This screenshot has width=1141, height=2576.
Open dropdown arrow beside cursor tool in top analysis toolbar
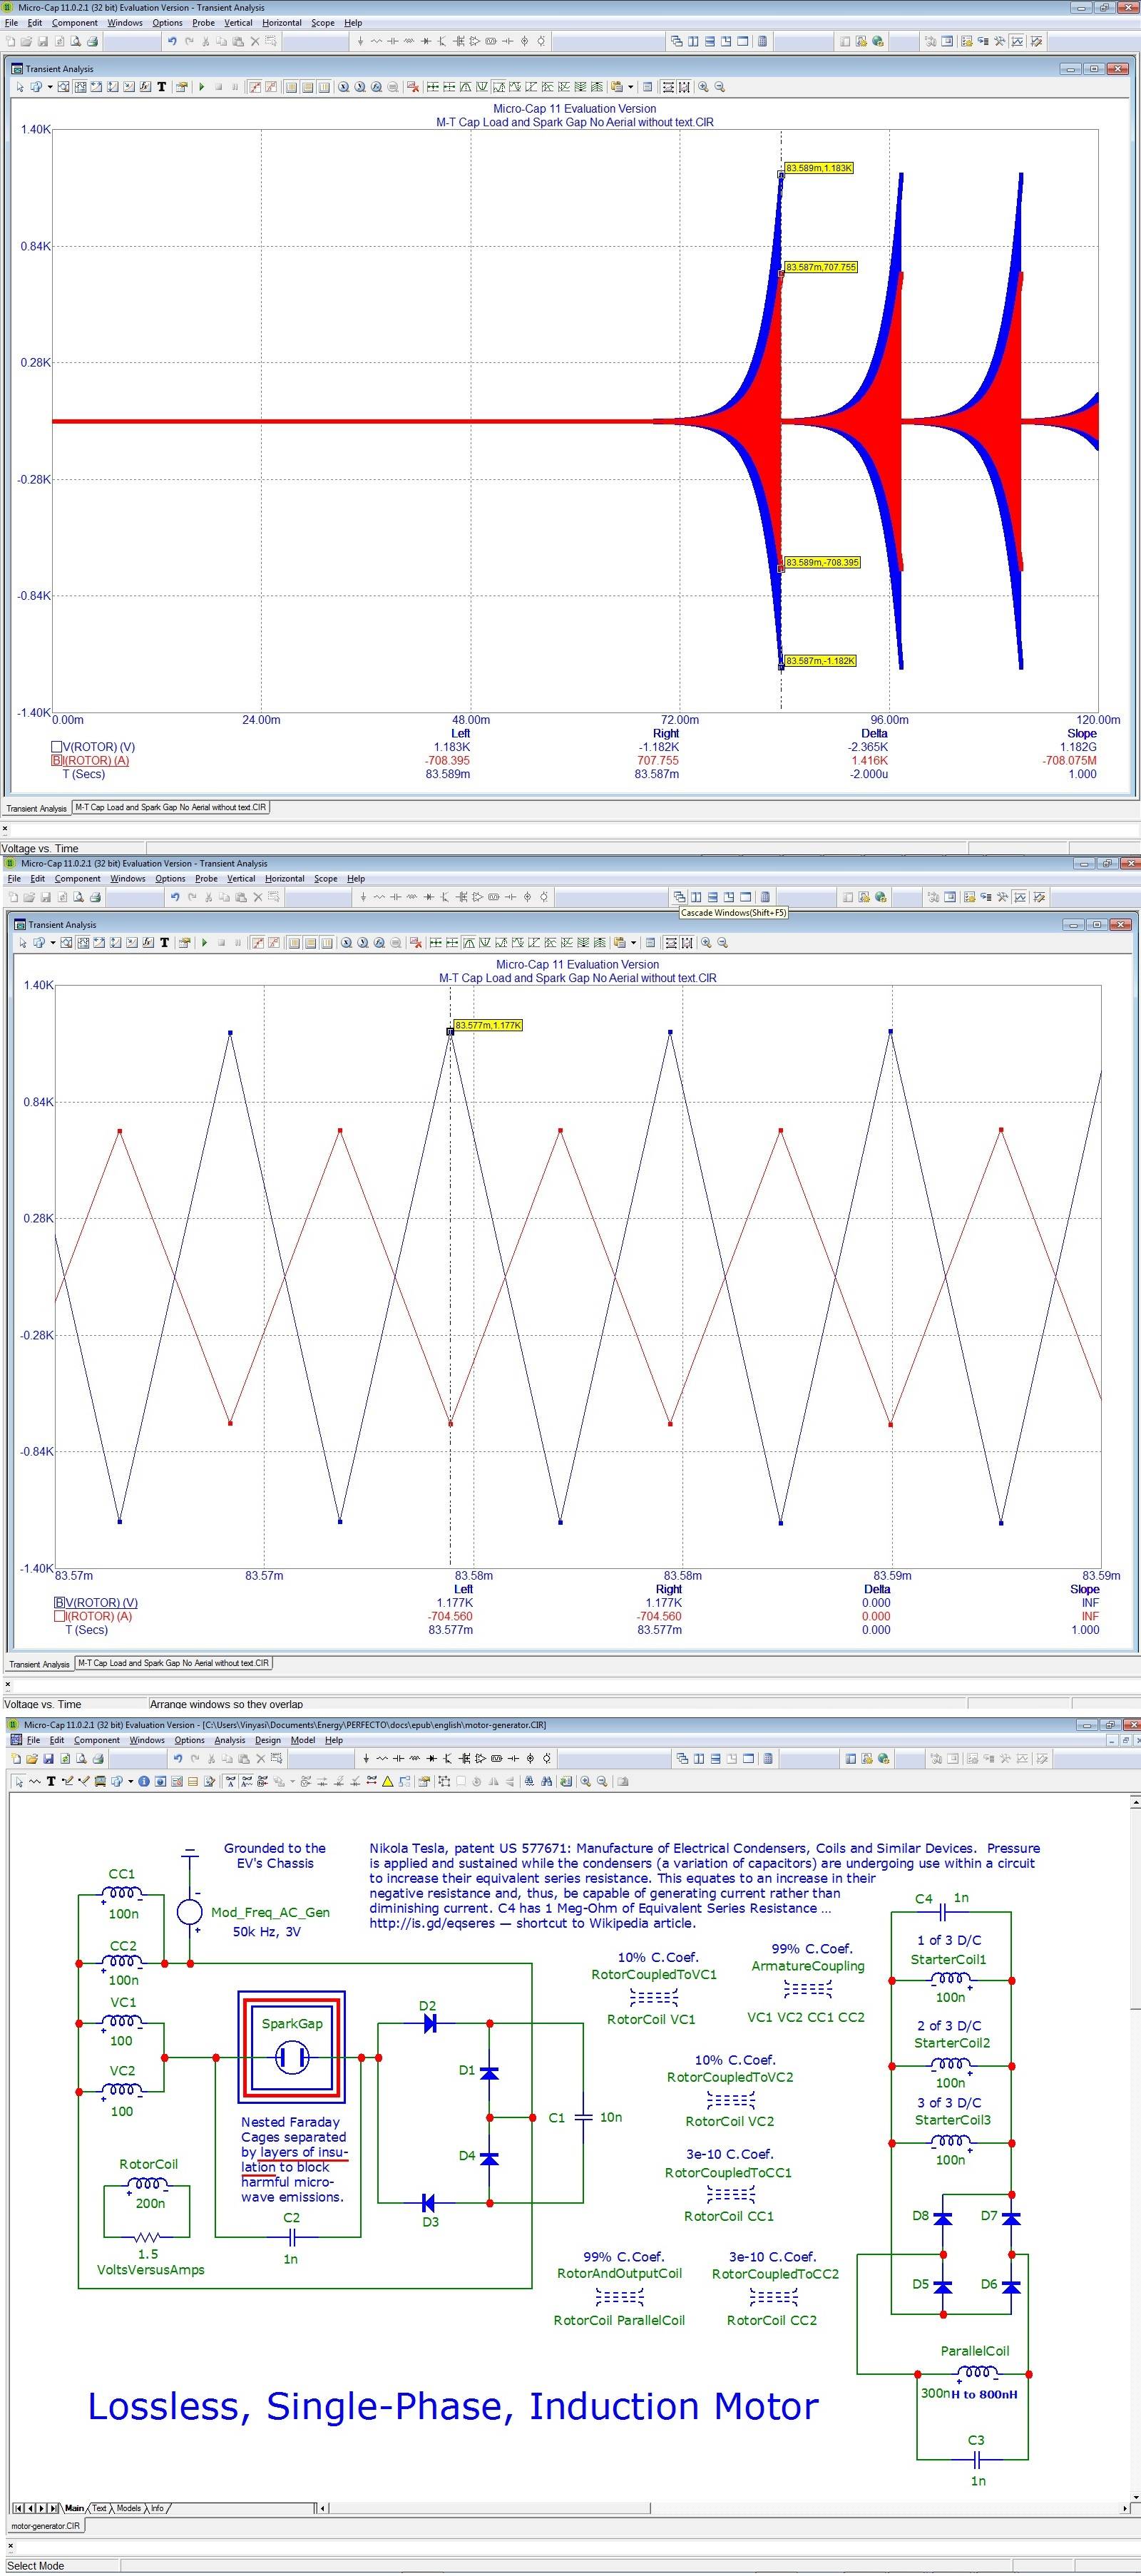[50, 87]
